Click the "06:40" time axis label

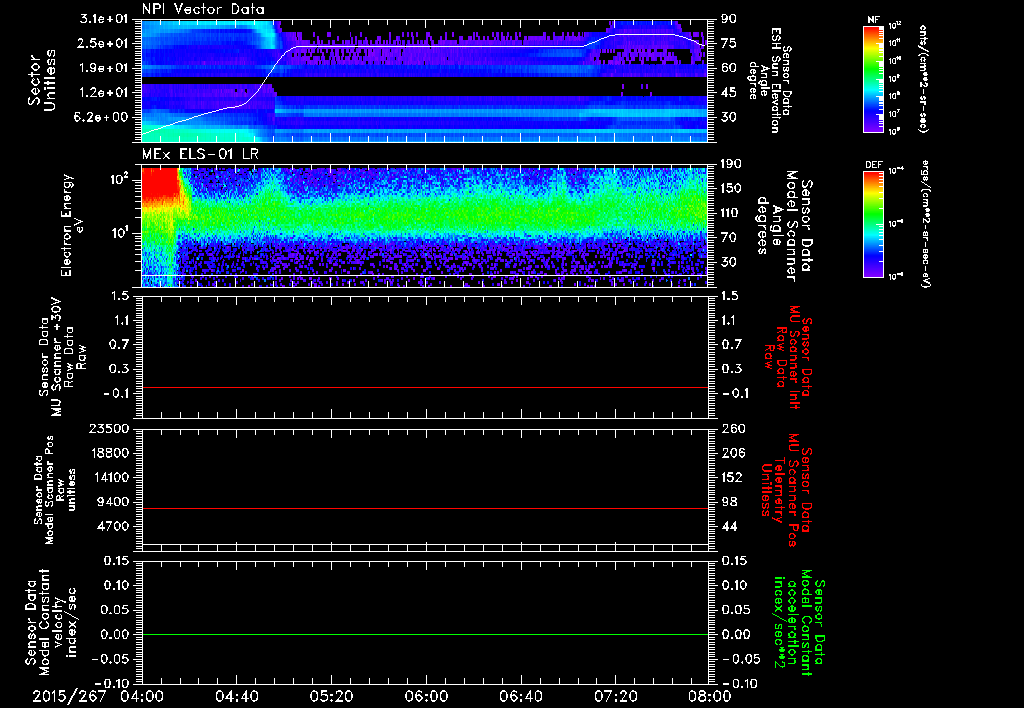pos(520,696)
